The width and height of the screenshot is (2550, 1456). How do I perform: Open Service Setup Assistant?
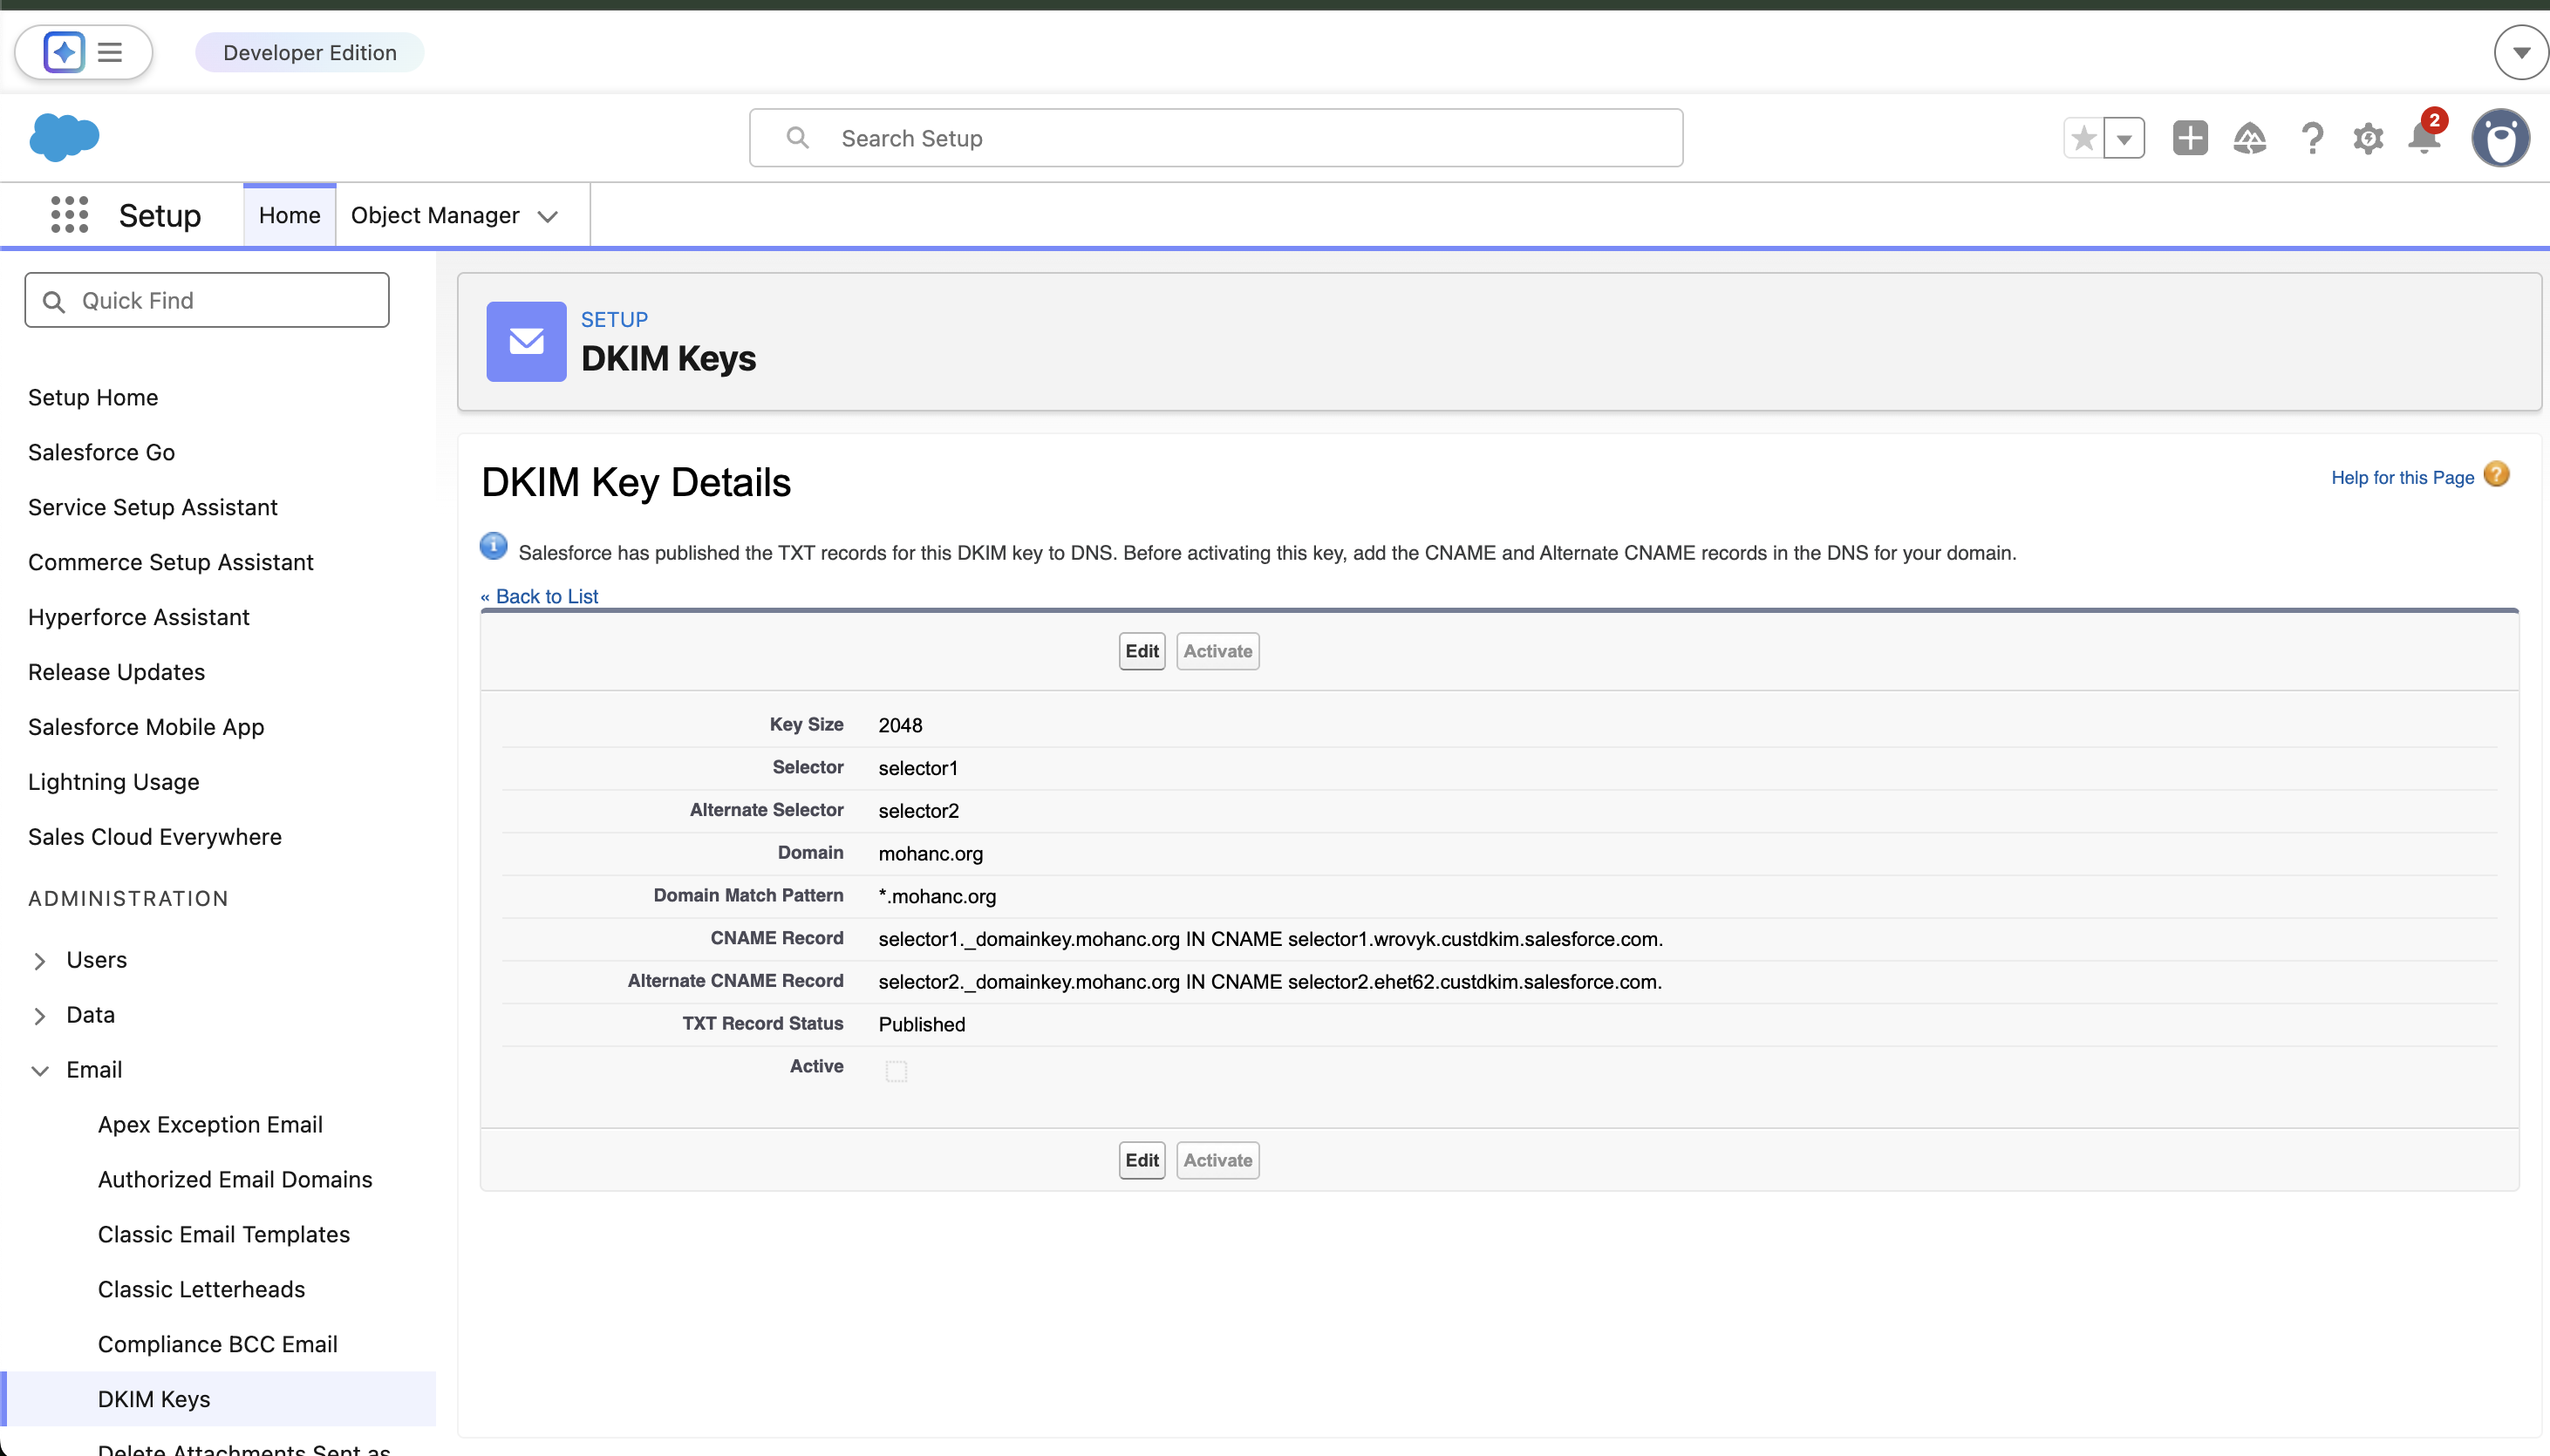(153, 507)
